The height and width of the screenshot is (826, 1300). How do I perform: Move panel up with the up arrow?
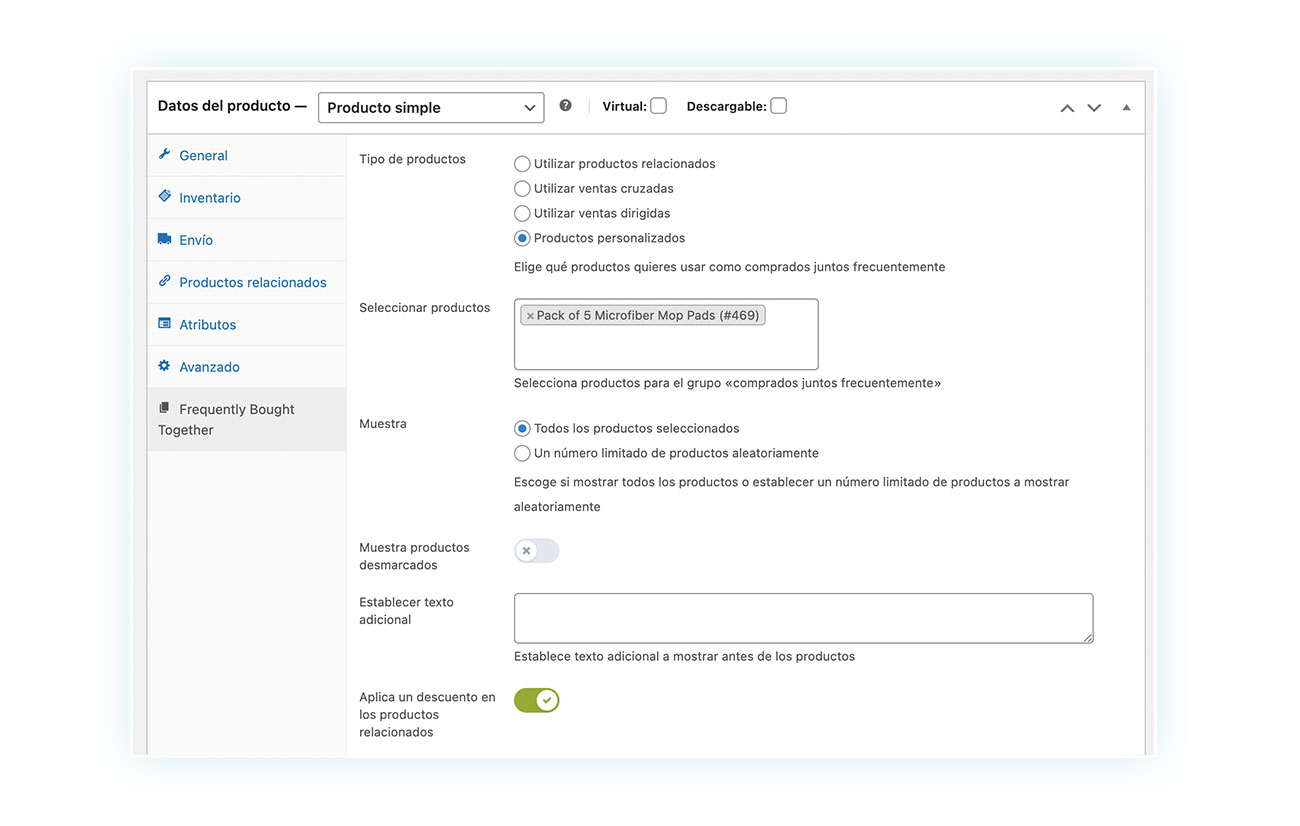tap(1067, 108)
